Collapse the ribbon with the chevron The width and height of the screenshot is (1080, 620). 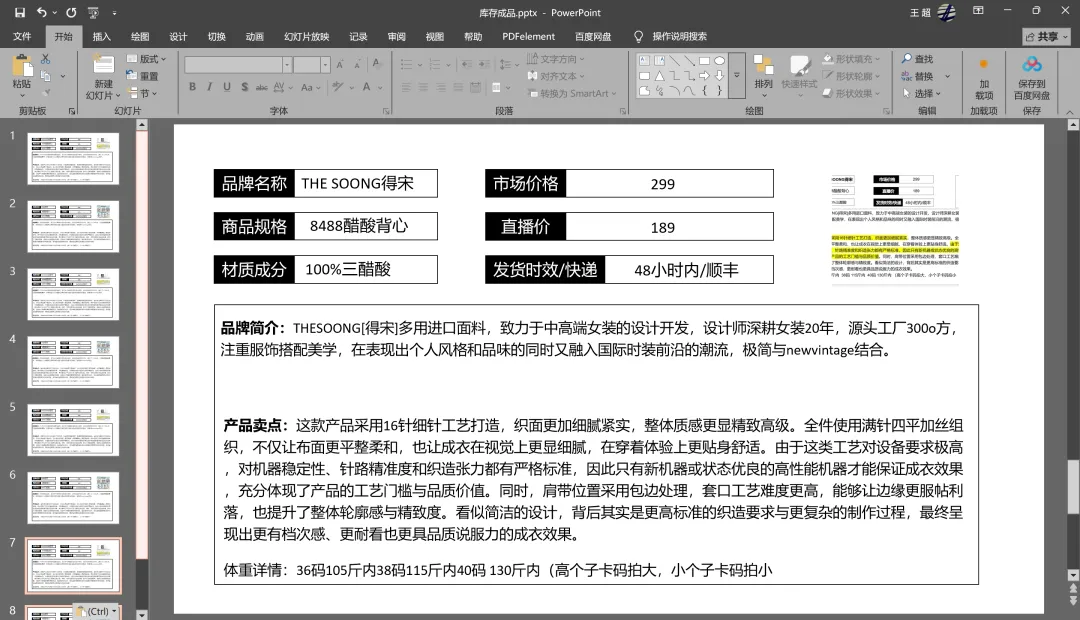(x=1070, y=111)
